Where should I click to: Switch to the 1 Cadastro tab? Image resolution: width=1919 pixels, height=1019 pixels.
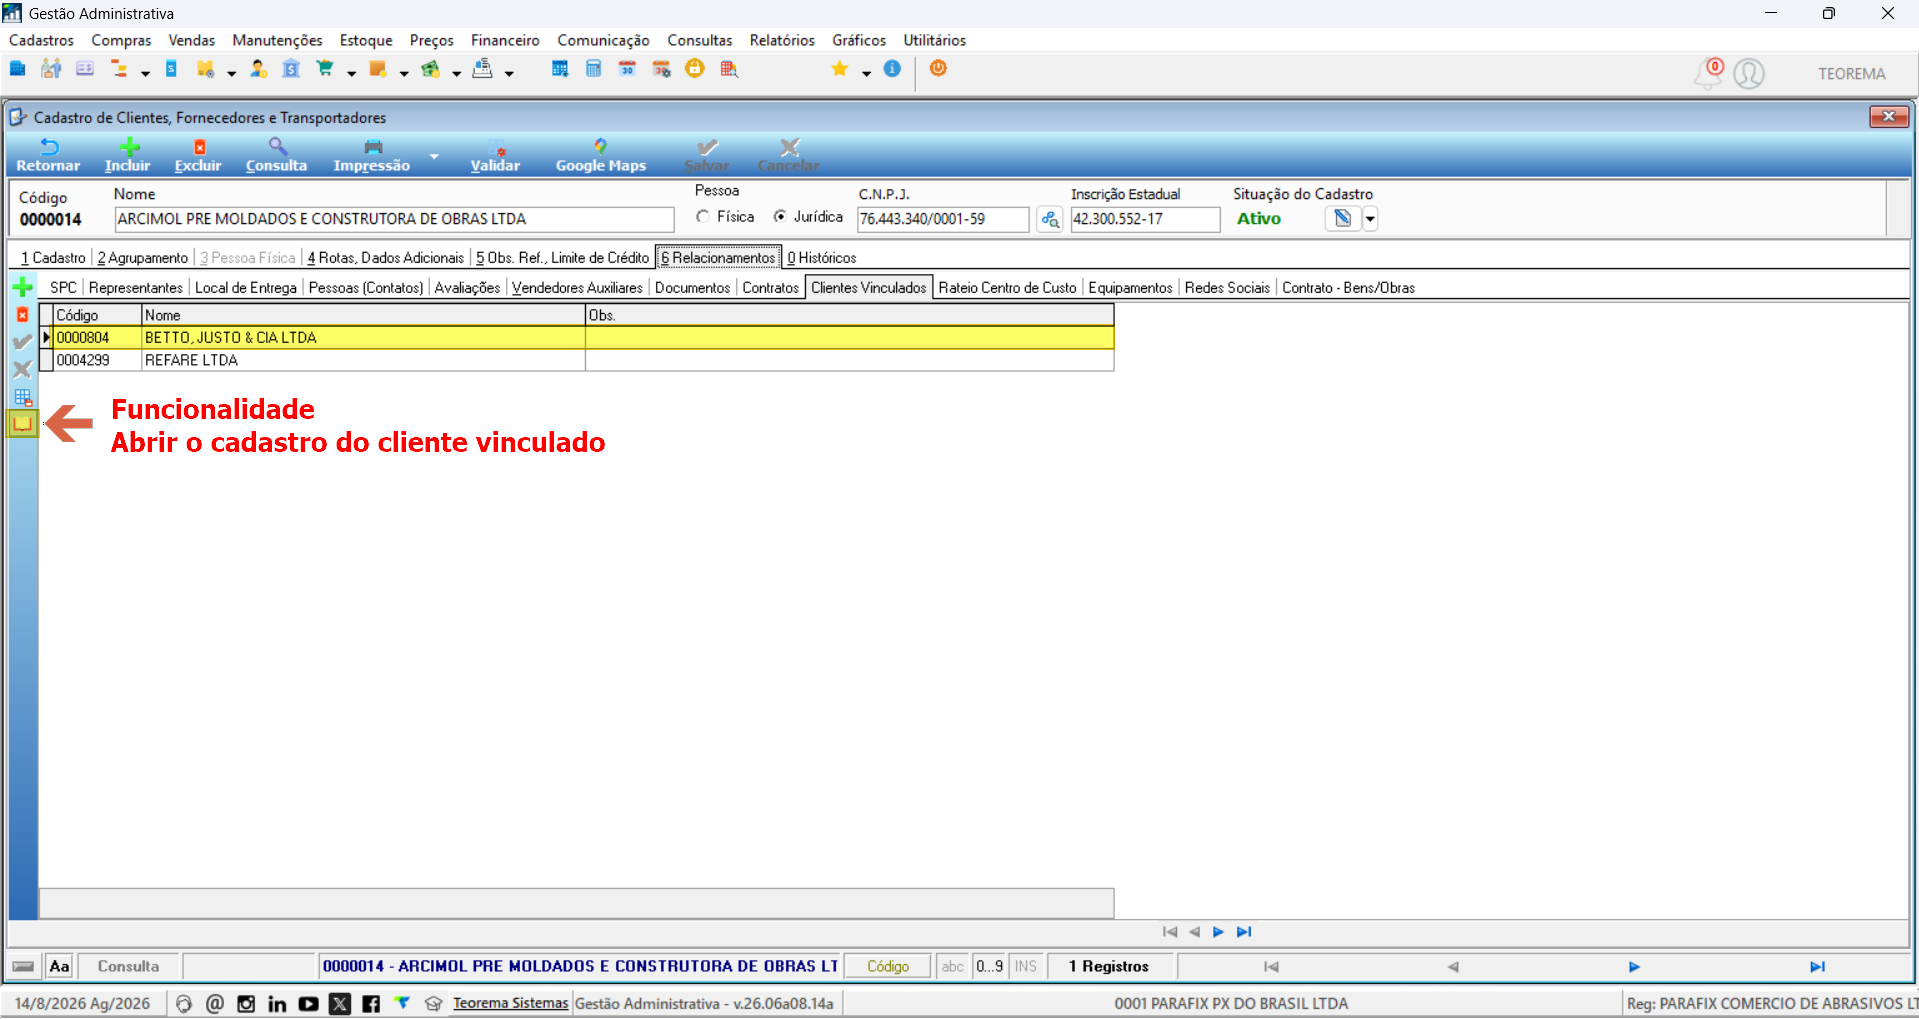pos(53,258)
